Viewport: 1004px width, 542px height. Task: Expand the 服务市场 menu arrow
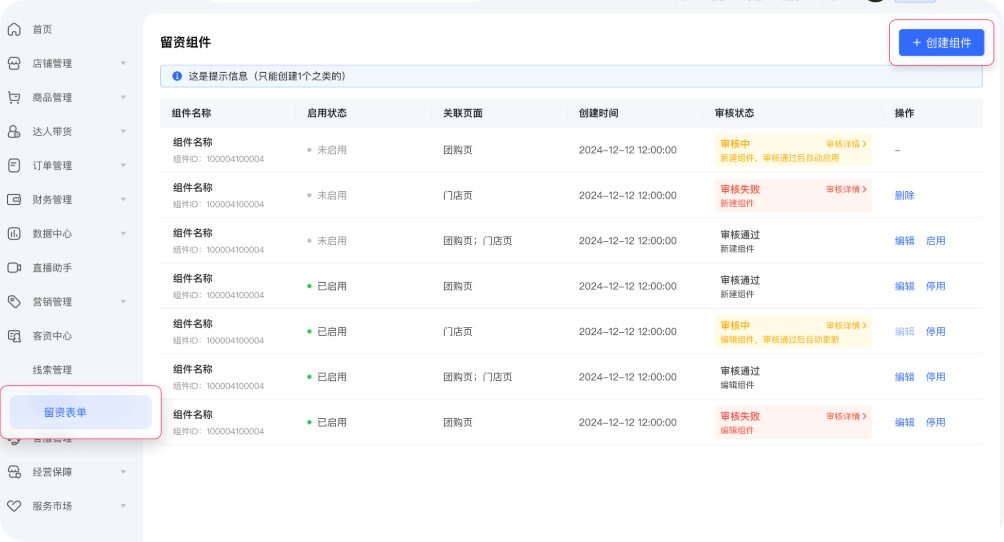point(123,505)
